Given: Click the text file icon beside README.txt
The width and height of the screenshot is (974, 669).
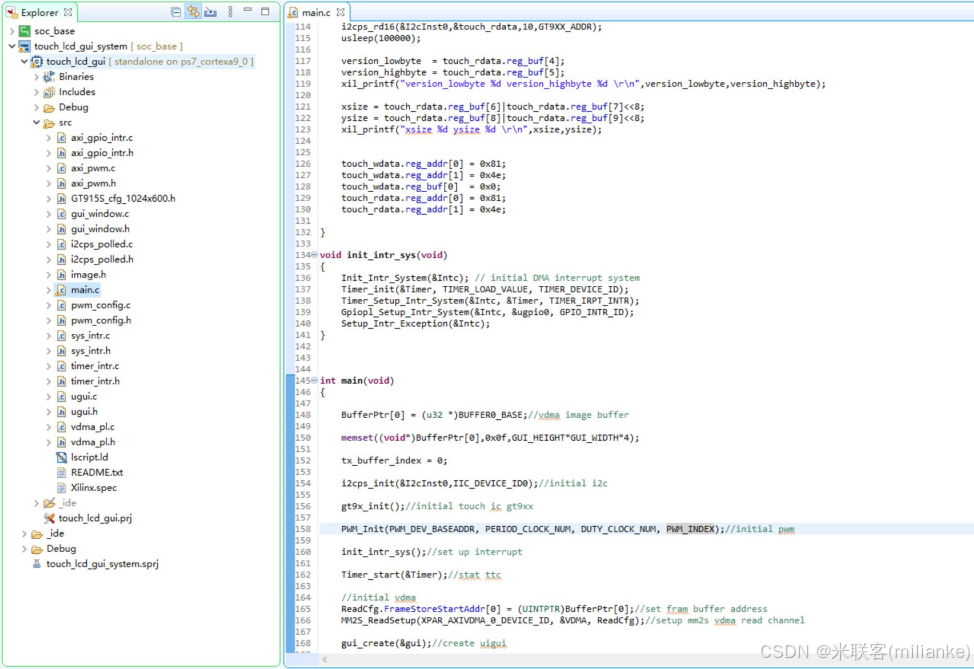Looking at the screenshot, I should tap(62, 472).
